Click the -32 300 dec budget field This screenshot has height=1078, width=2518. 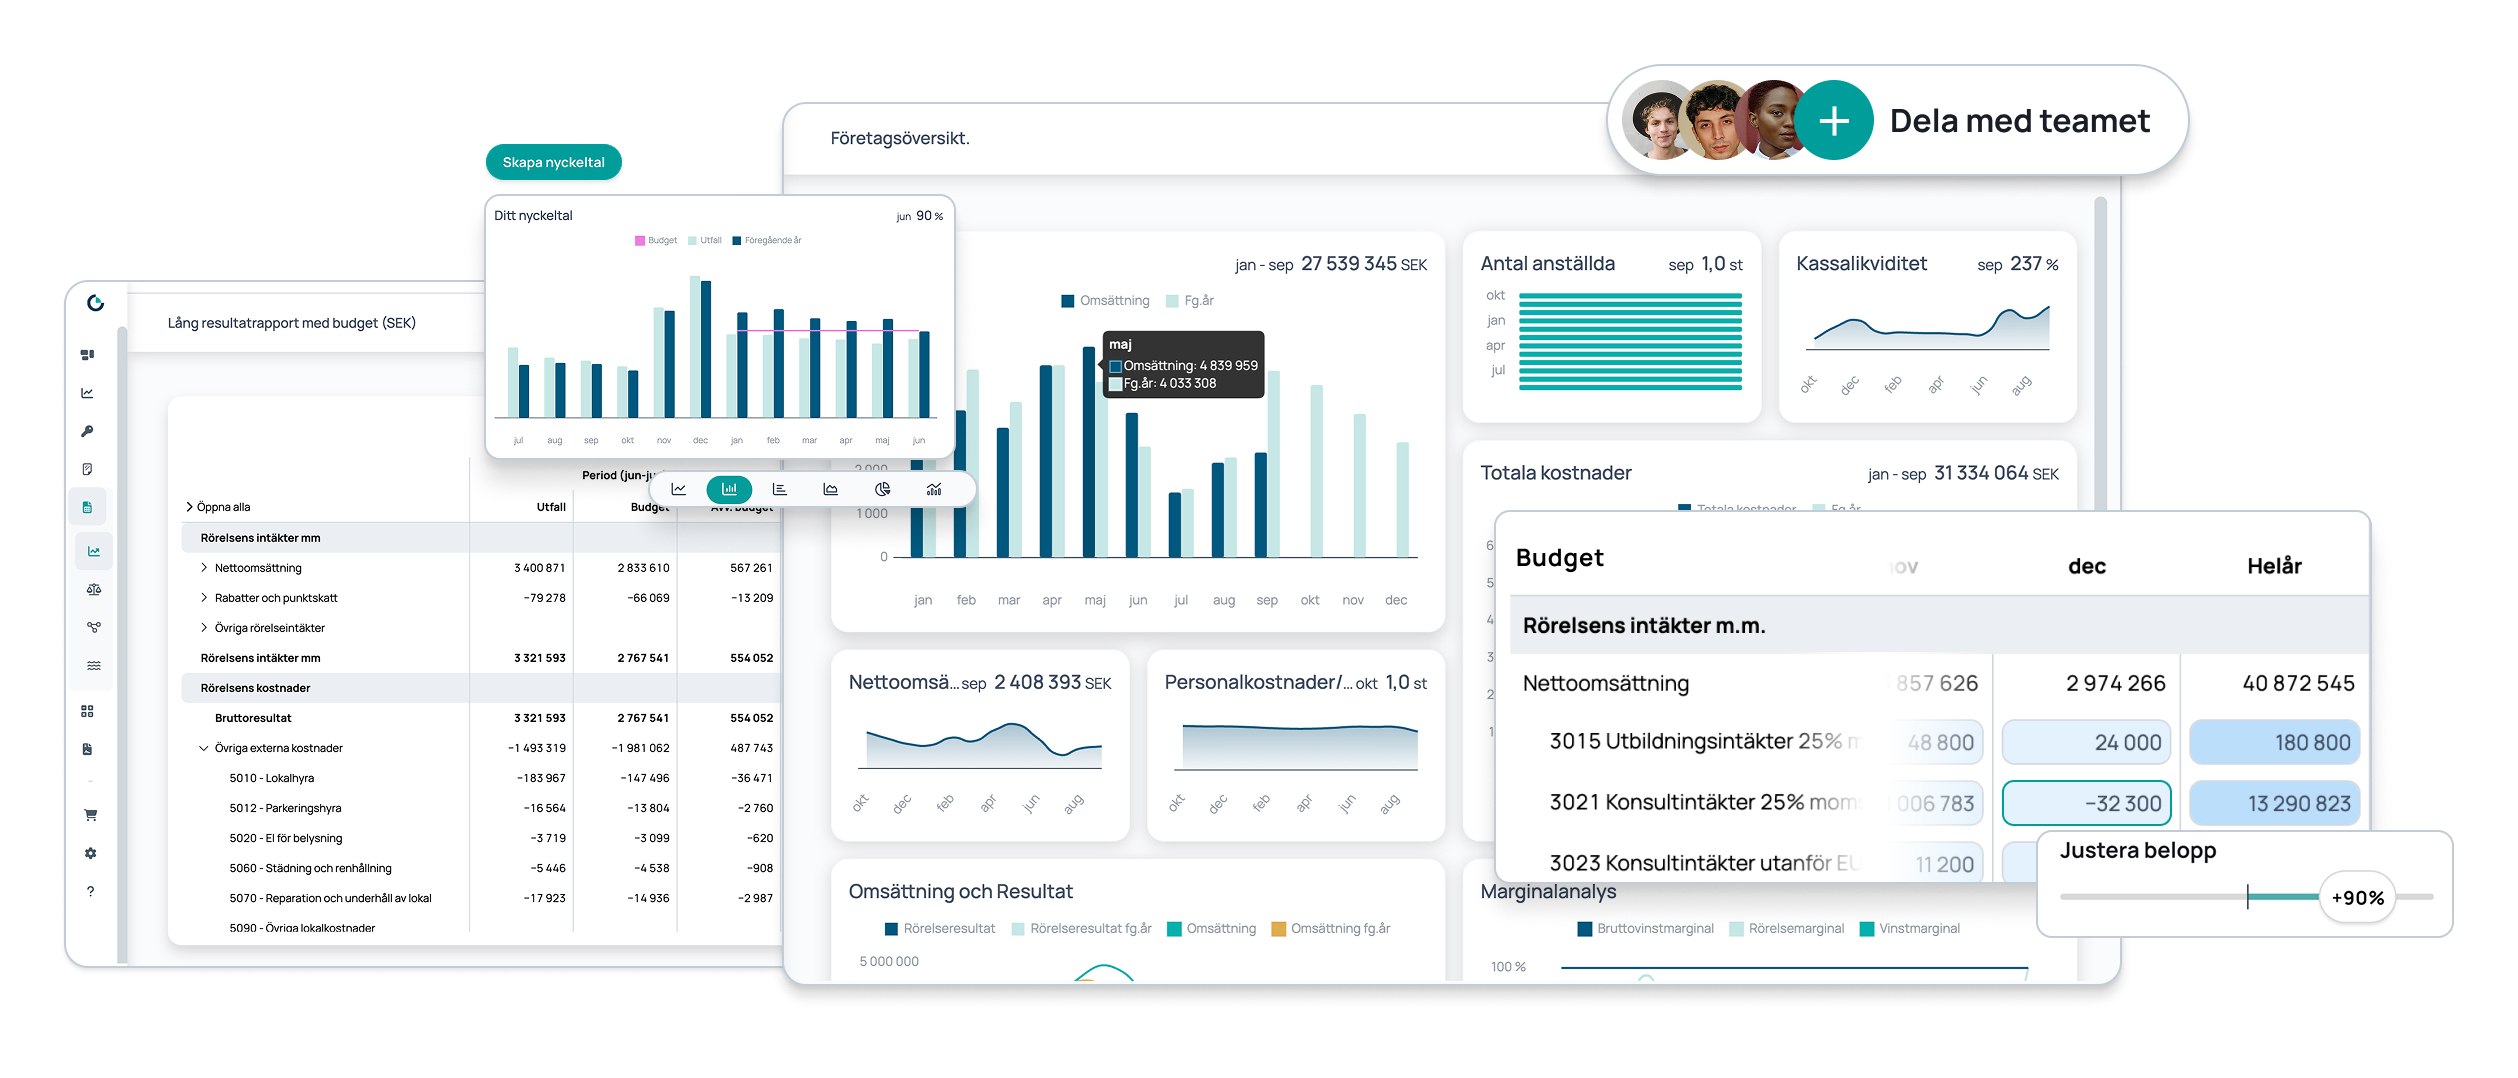[x=2086, y=803]
